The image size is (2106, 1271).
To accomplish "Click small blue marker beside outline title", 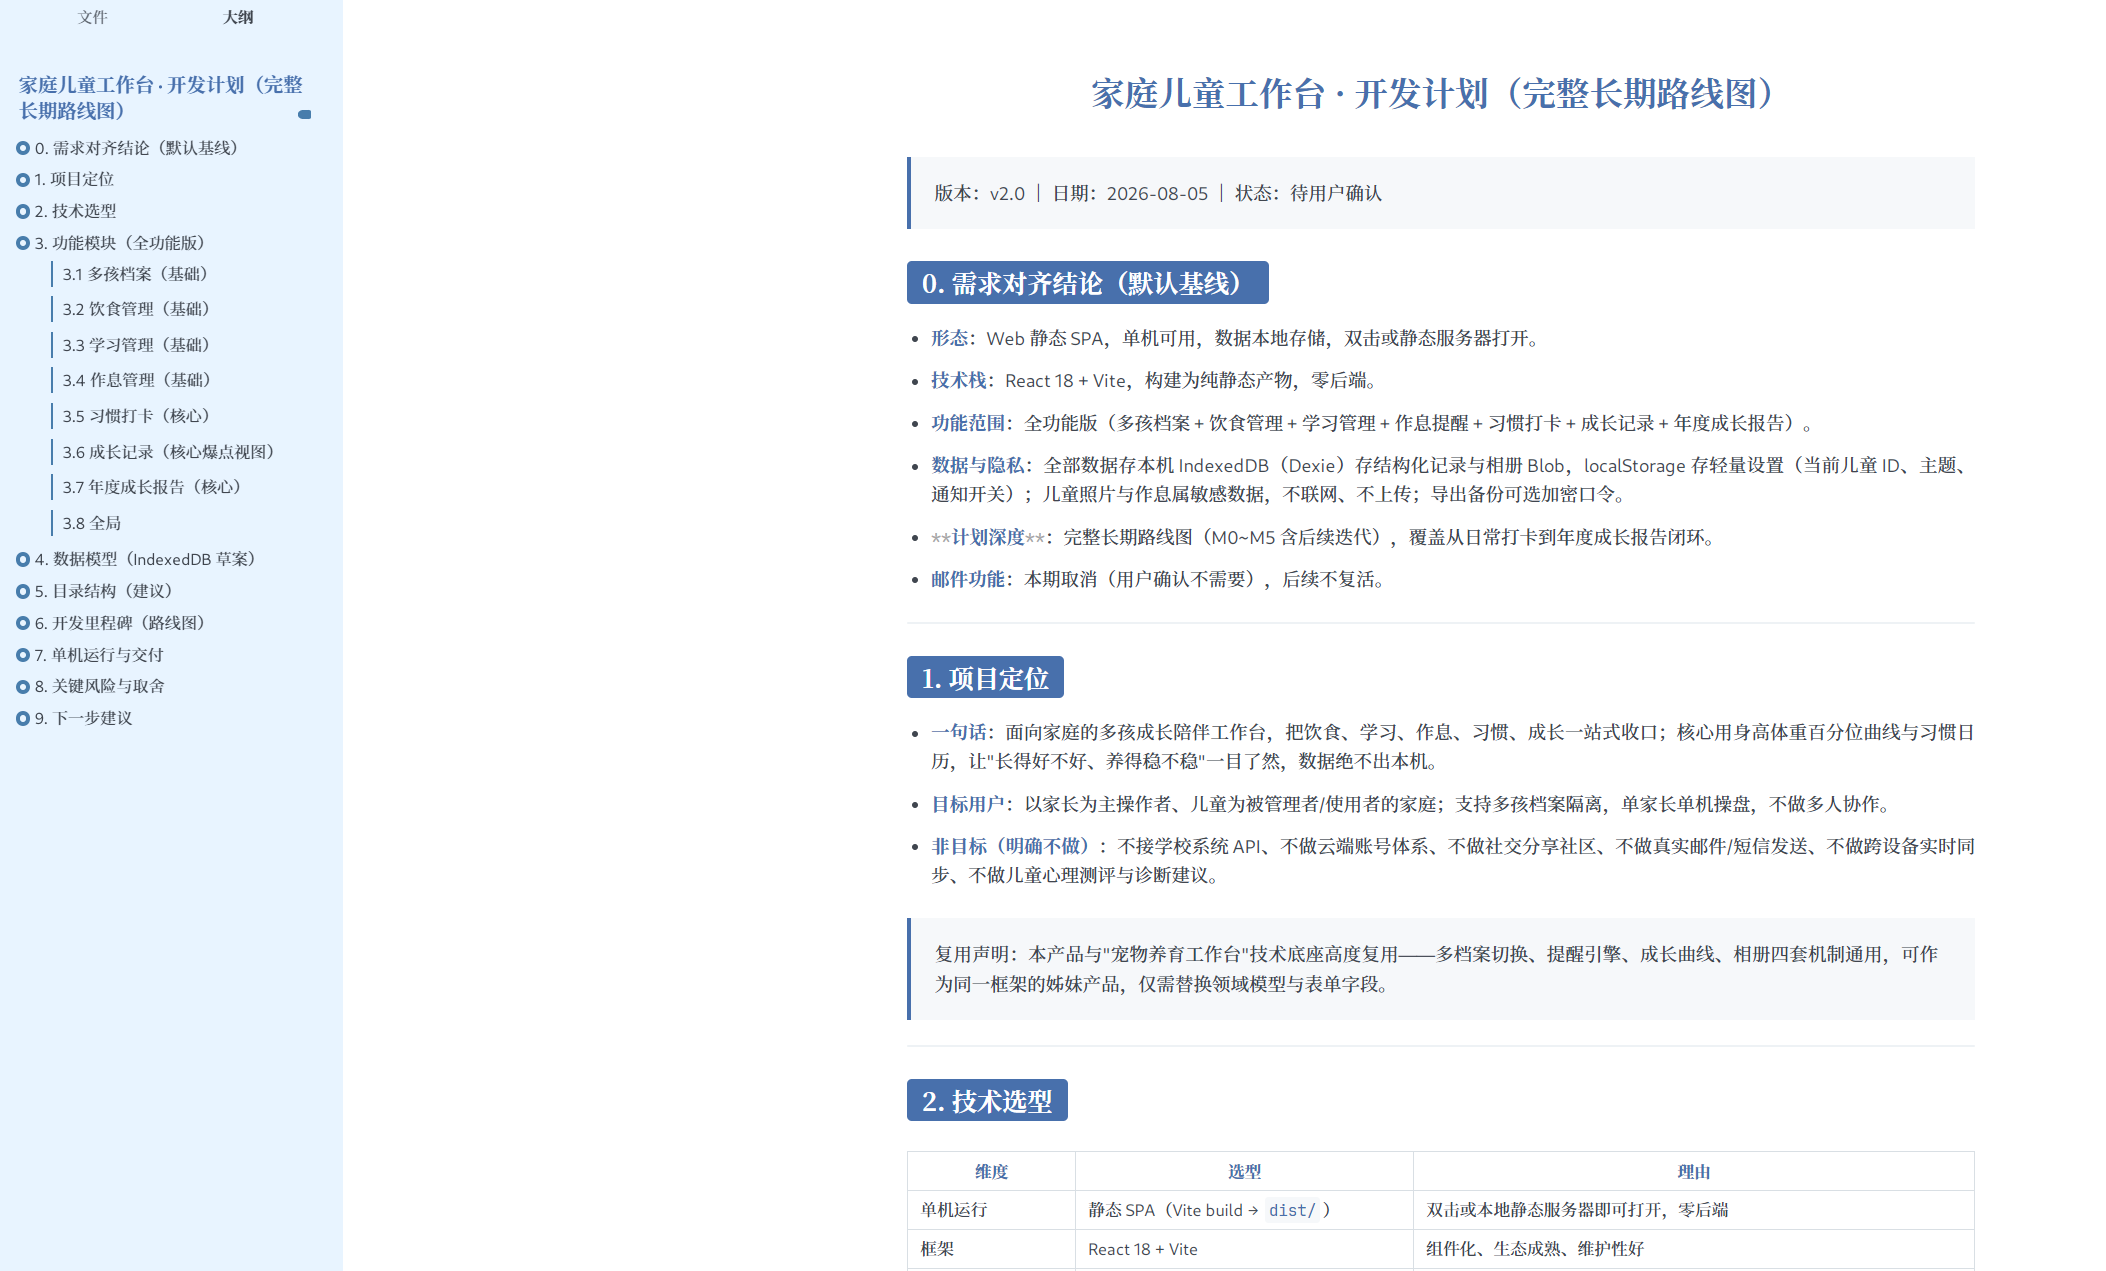I will 305,114.
